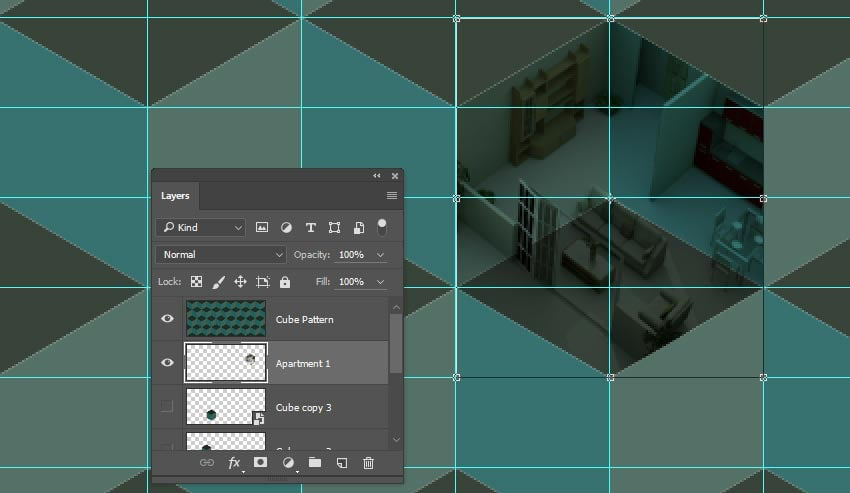Hide the Apartment 1 layer
850x493 pixels.
click(168, 362)
